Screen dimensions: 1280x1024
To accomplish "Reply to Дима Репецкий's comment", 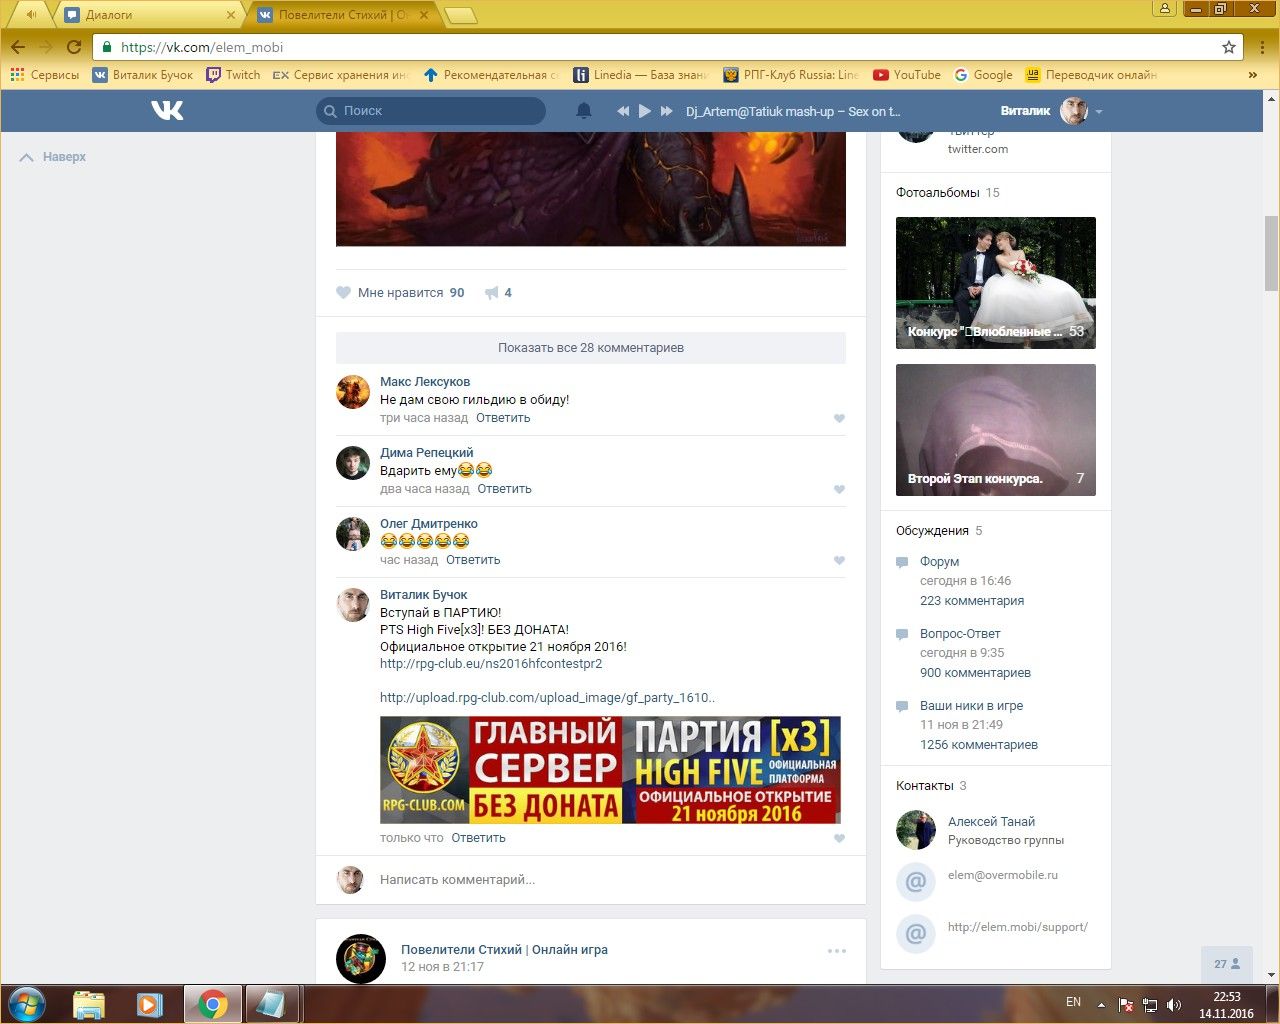I will click(x=504, y=489).
